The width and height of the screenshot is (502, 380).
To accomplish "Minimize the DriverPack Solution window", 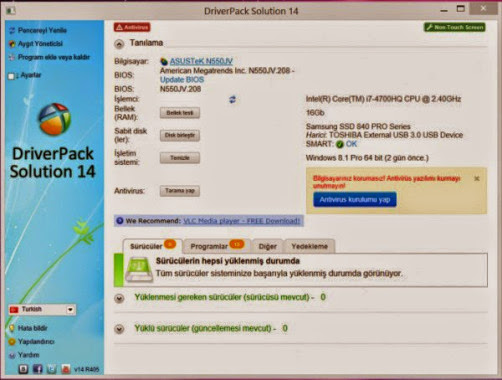I will 444,10.
